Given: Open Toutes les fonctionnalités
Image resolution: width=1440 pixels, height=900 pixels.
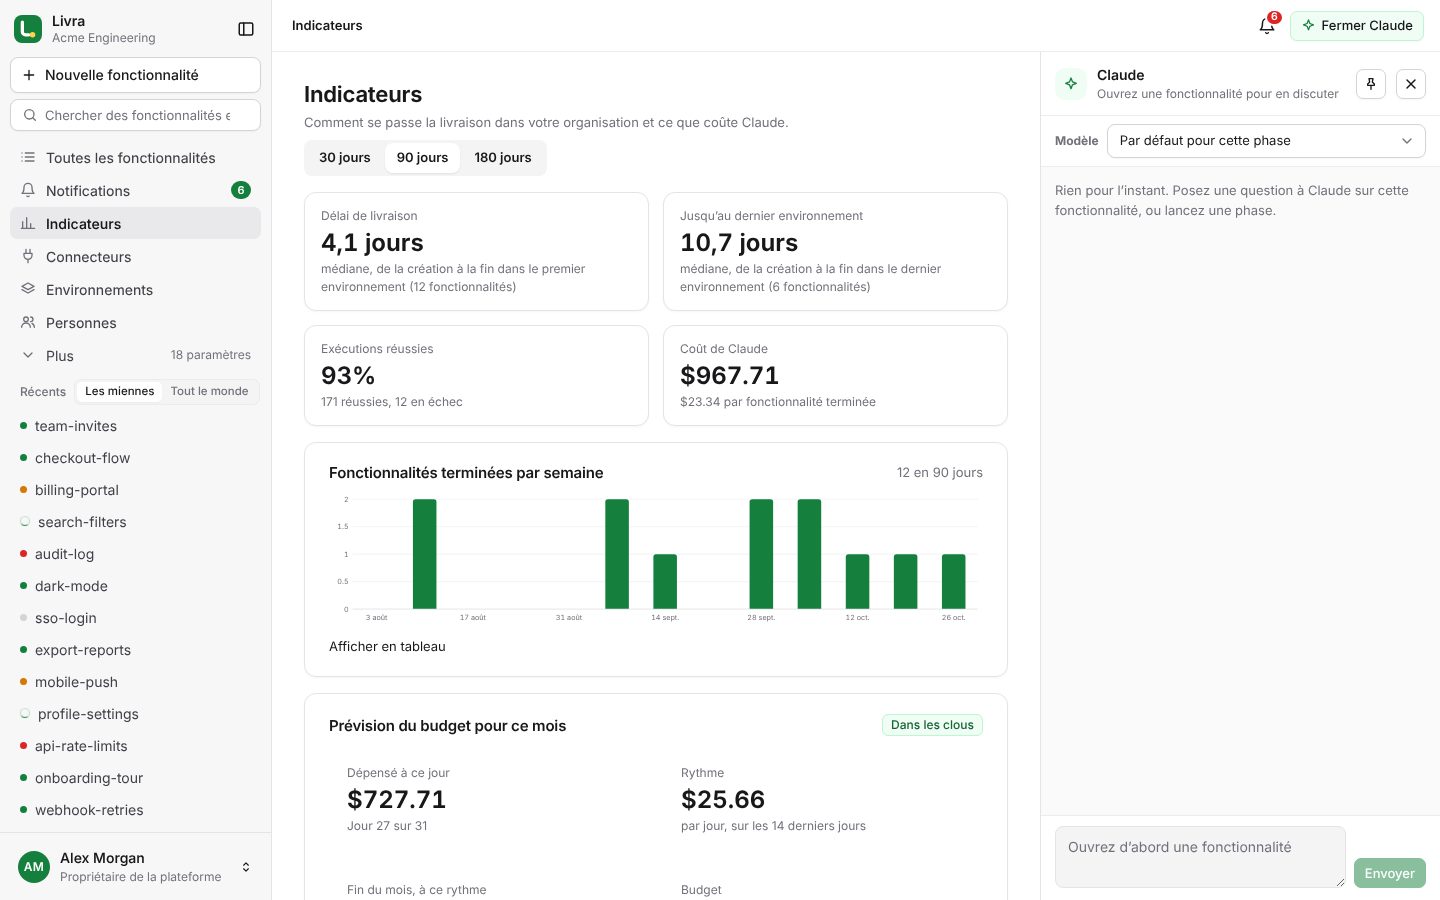Looking at the screenshot, I should click(x=135, y=158).
